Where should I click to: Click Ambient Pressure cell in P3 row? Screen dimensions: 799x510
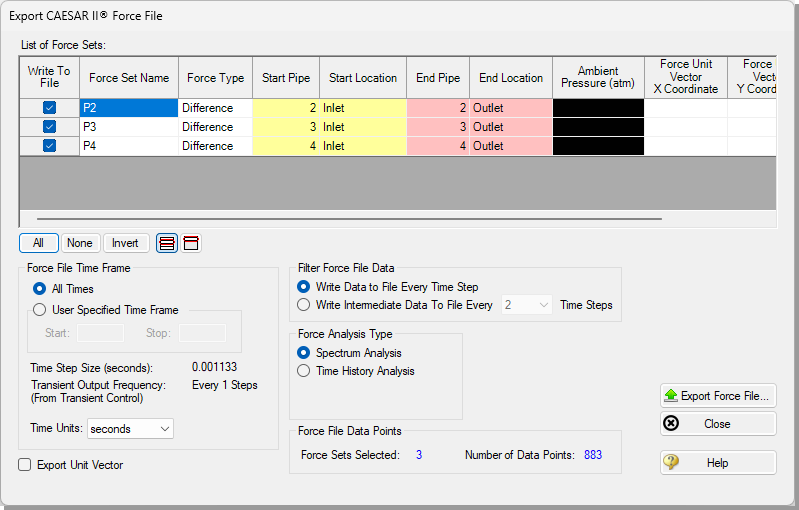[x=598, y=127]
